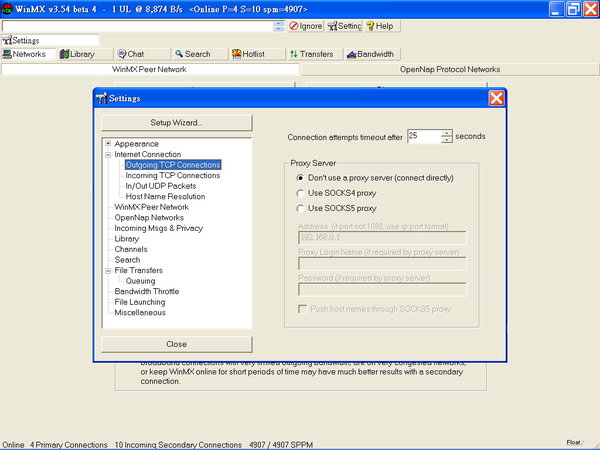Viewport: 600px width, 450px height.
Task: Select Search in settings tree
Action: tap(127, 260)
